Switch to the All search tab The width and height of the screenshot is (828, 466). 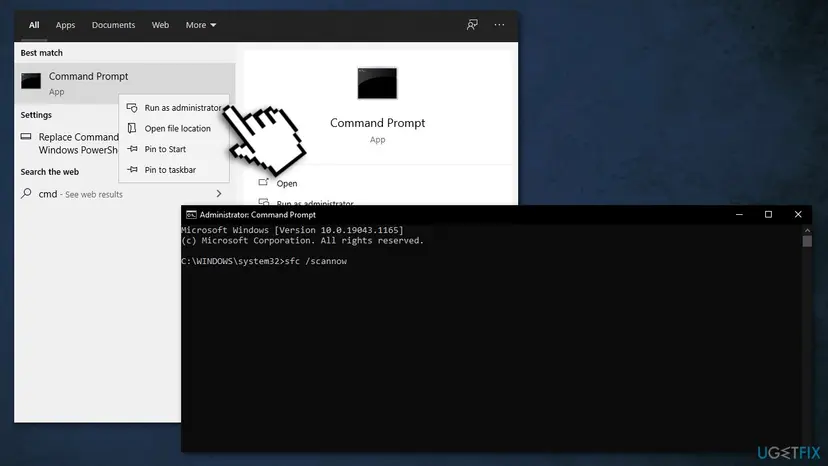[34, 25]
